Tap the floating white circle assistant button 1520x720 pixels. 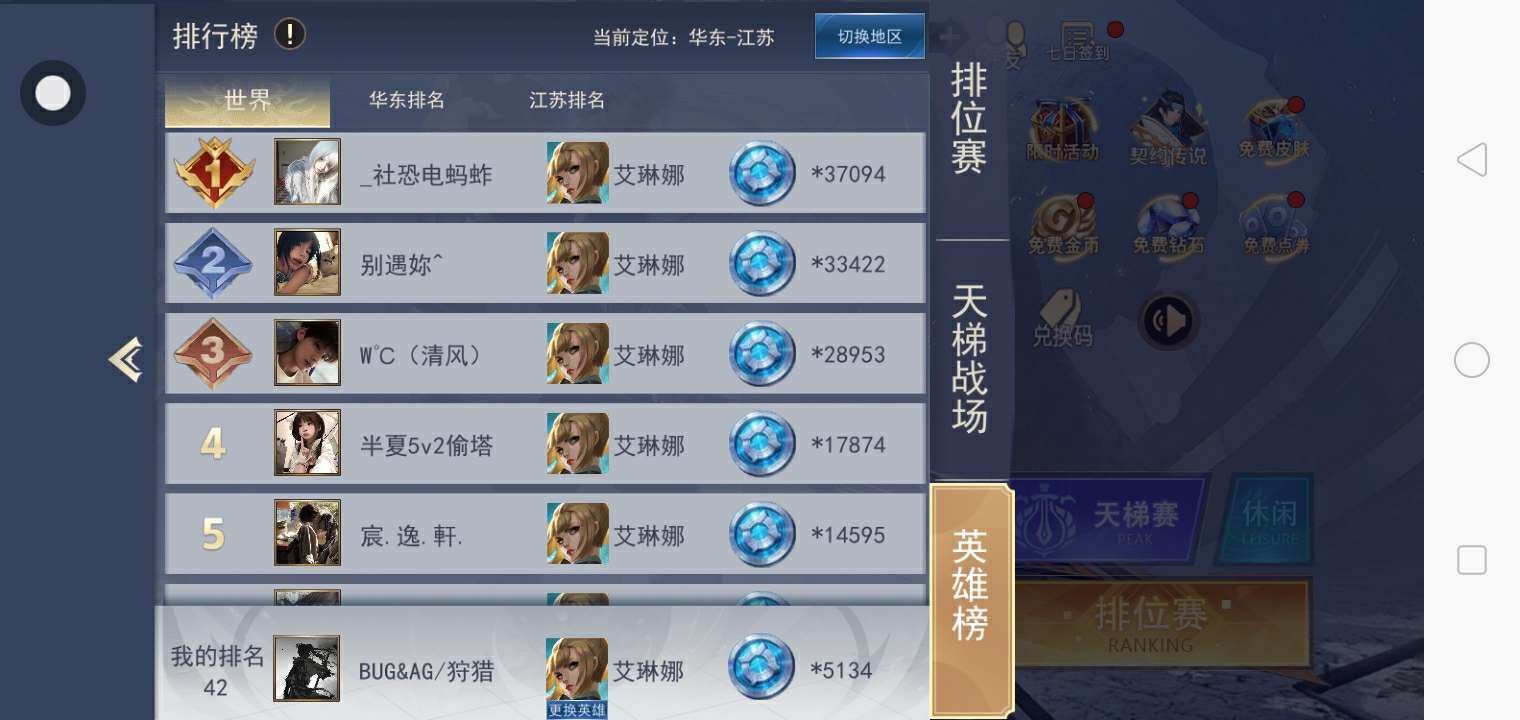tap(53, 93)
